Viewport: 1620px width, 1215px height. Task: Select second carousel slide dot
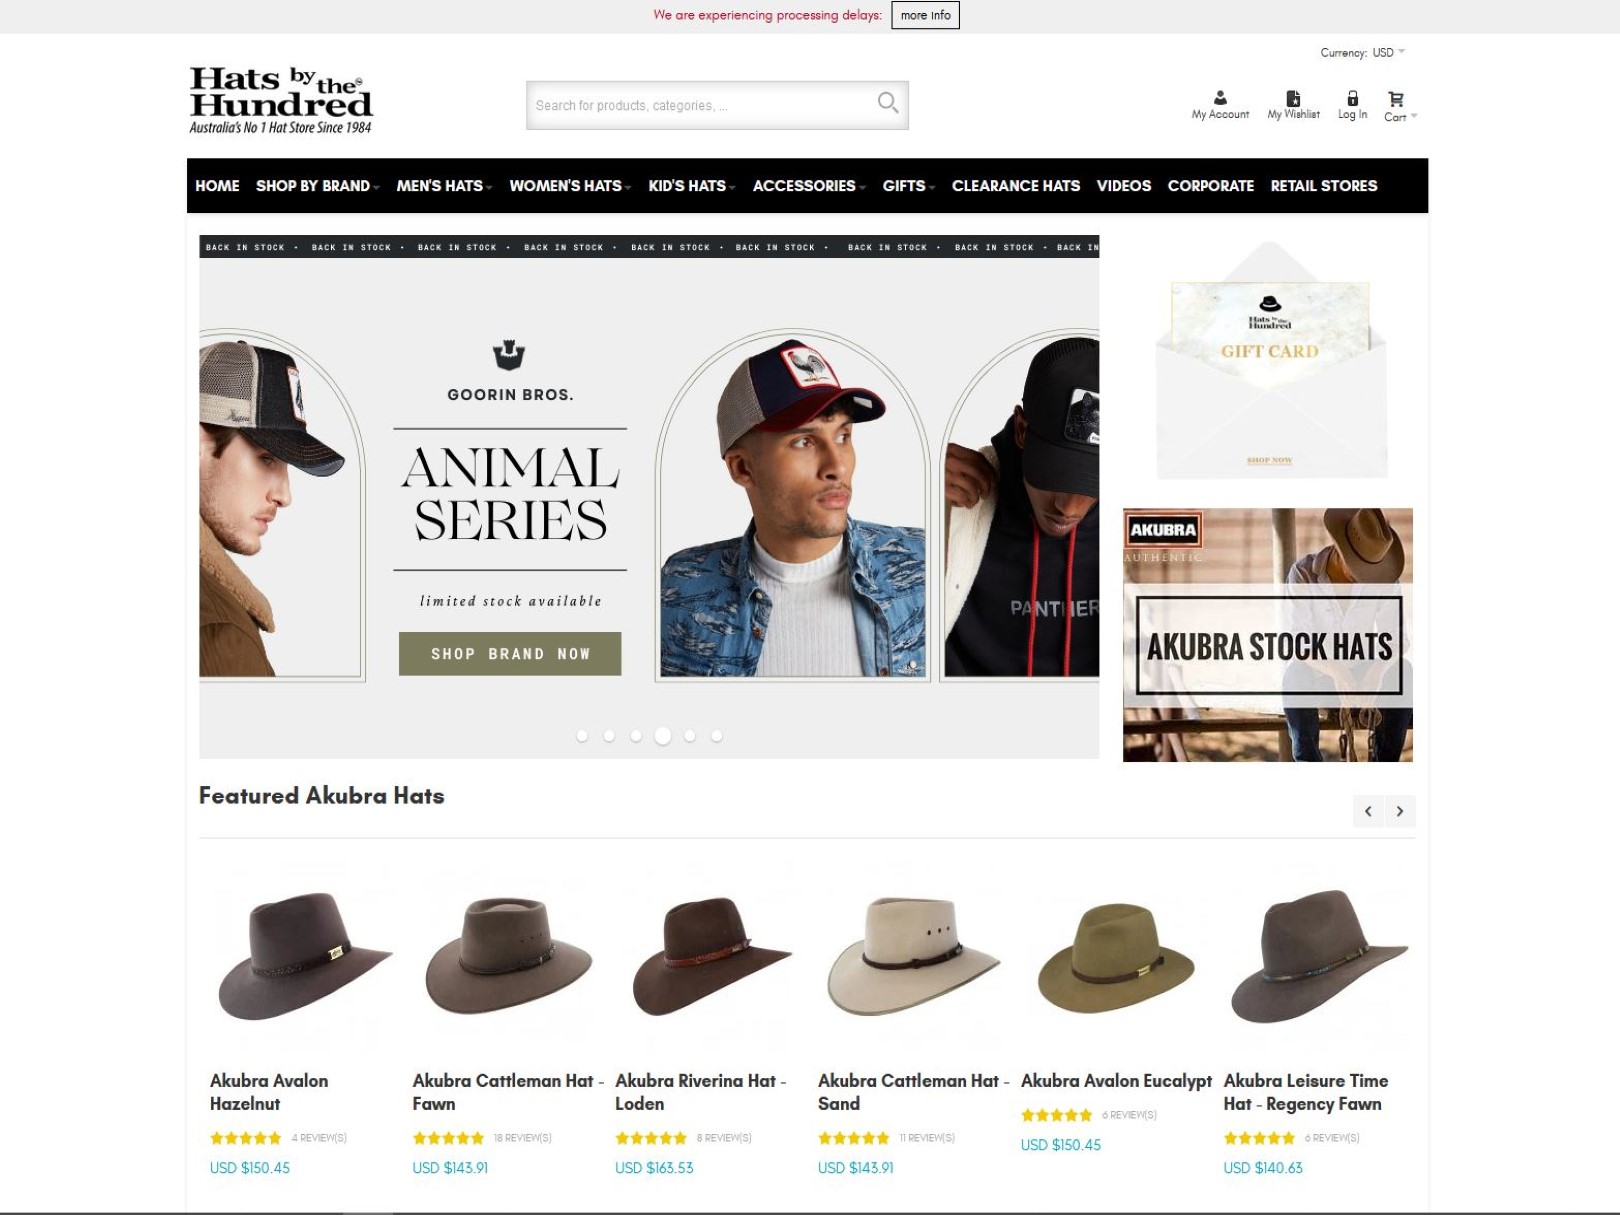pyautogui.click(x=609, y=736)
